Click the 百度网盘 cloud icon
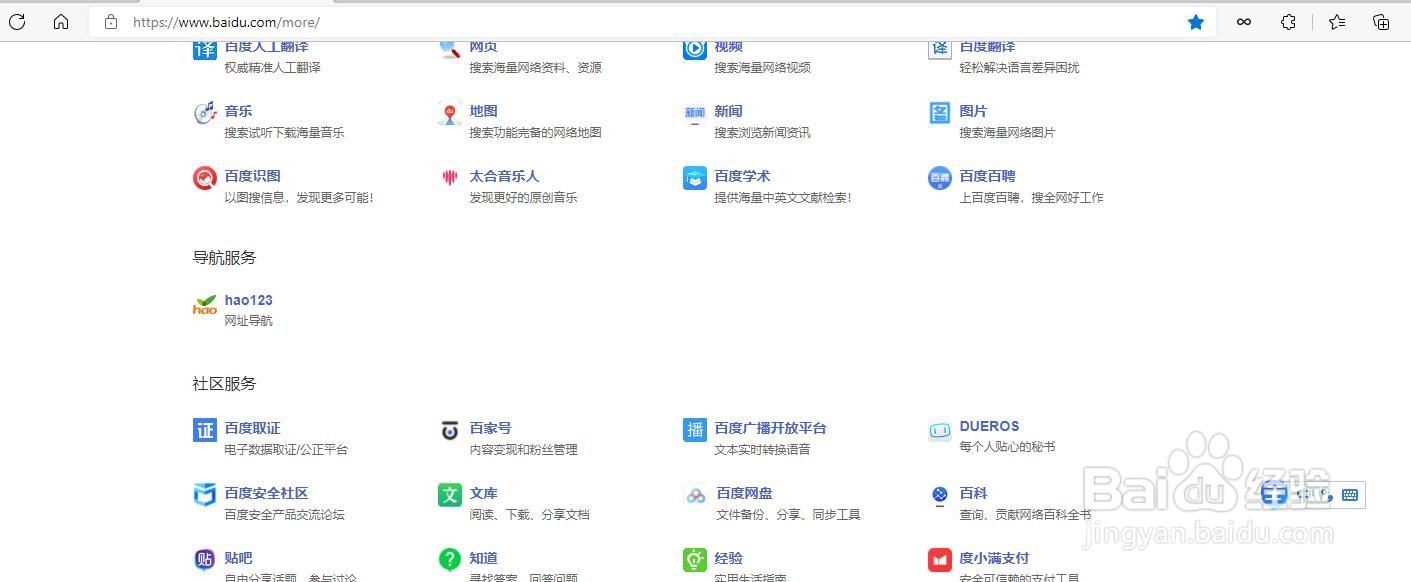 coord(696,496)
